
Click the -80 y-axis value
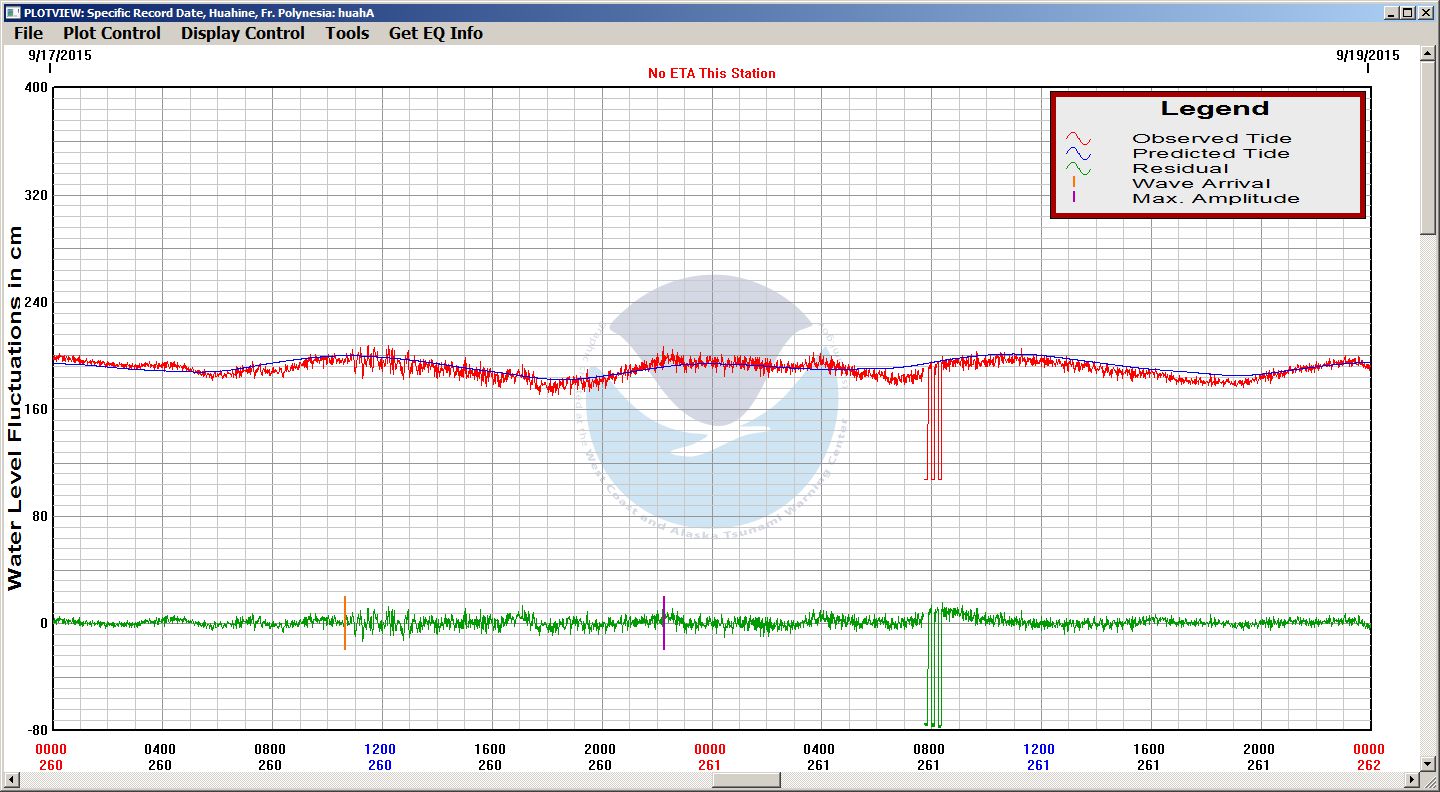[36, 730]
